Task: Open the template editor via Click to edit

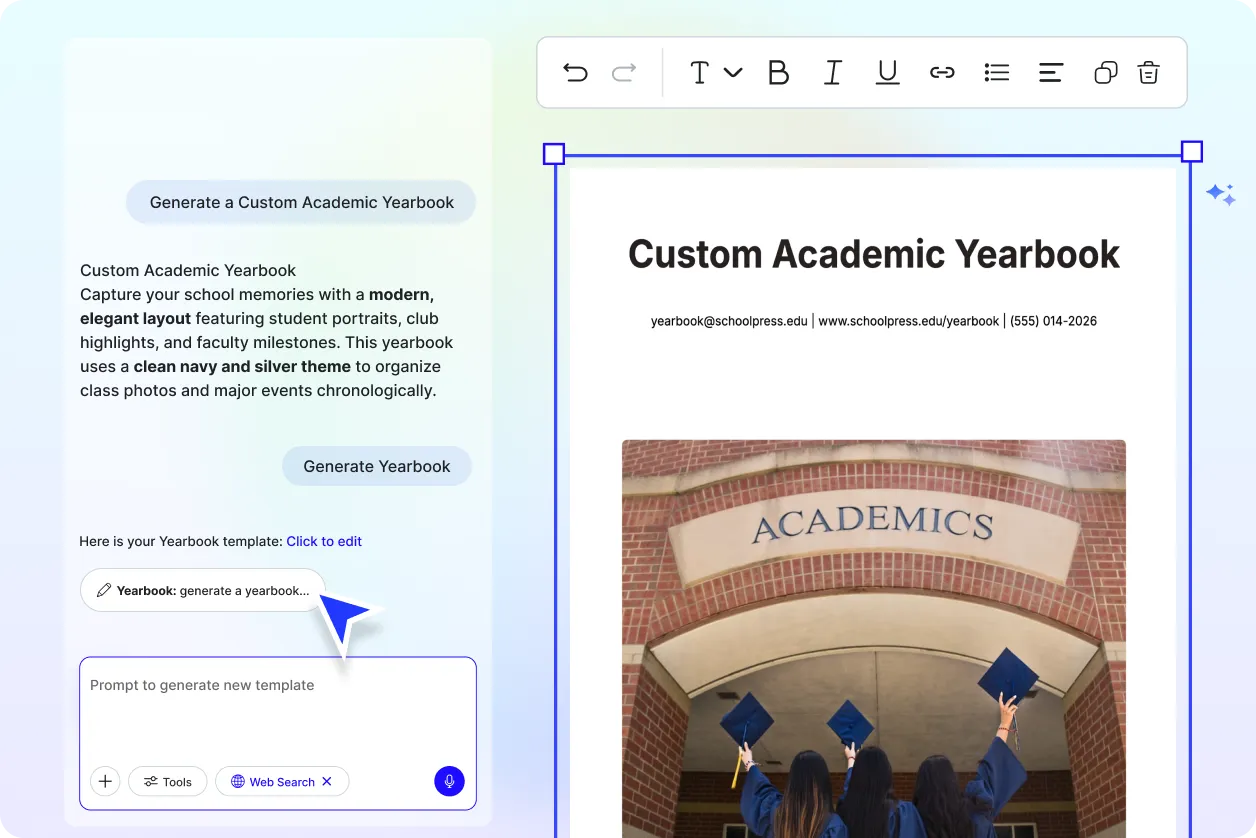Action: (323, 541)
